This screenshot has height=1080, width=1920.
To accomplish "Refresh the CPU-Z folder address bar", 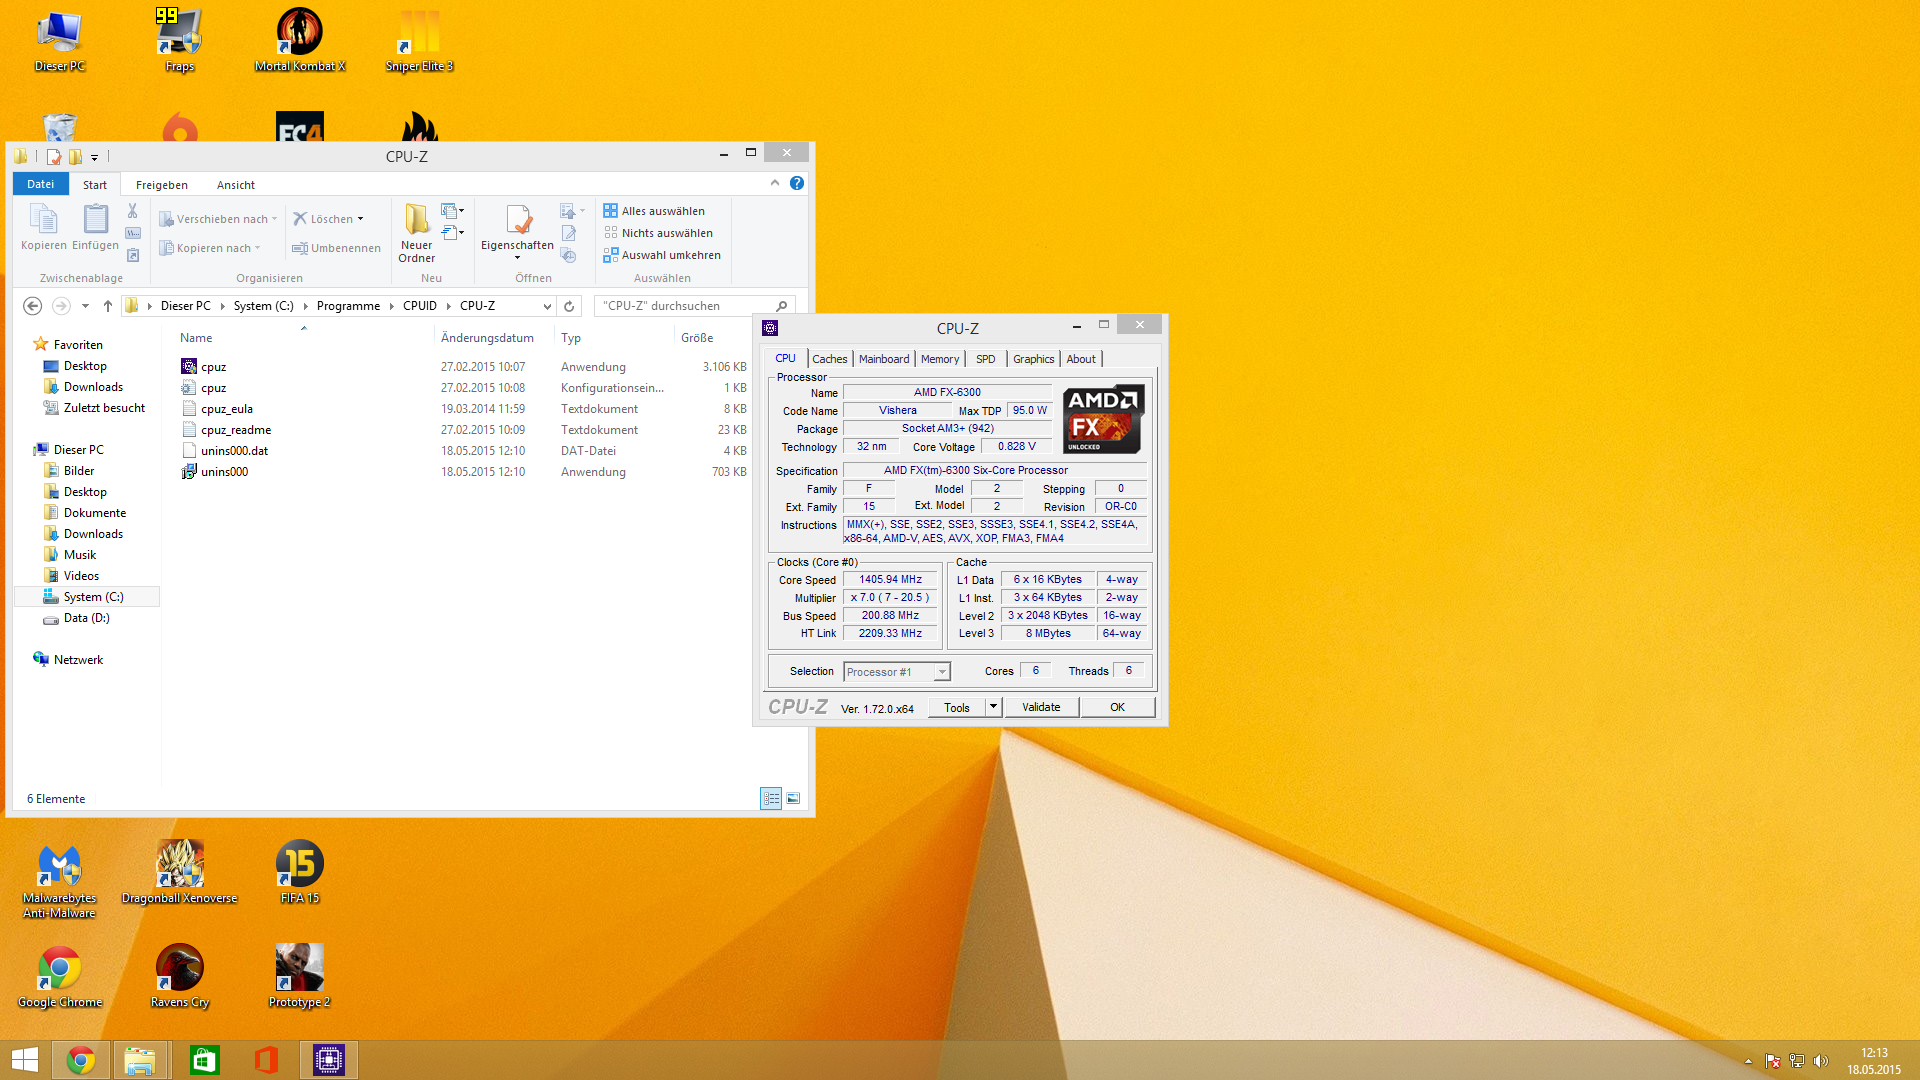I will (x=569, y=306).
